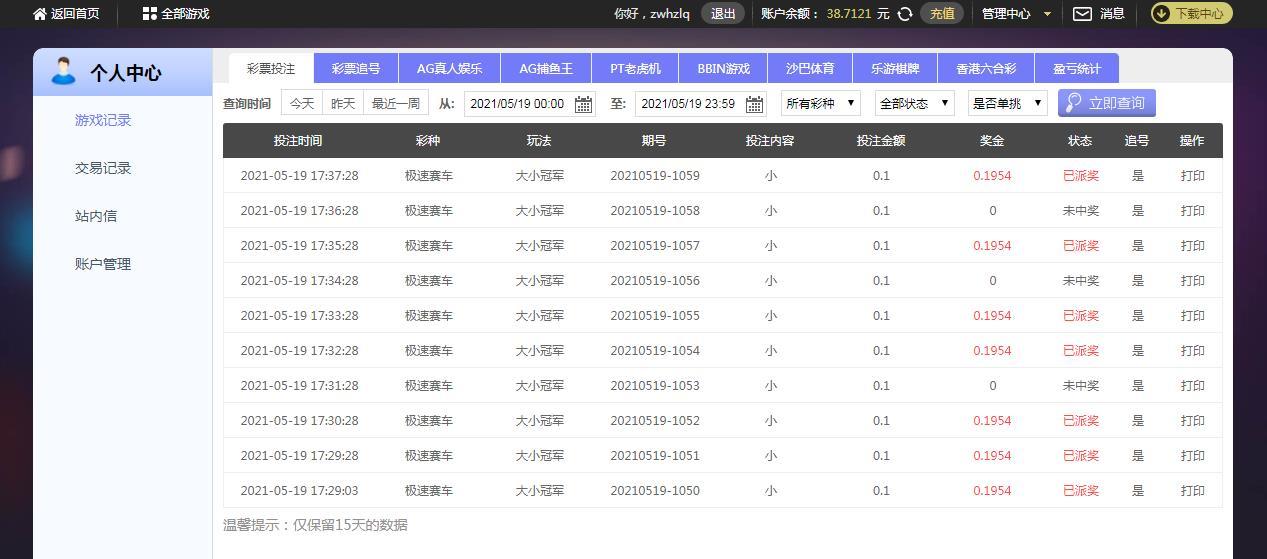Click the 充值 button
This screenshot has height=559, width=1267.
coord(942,14)
